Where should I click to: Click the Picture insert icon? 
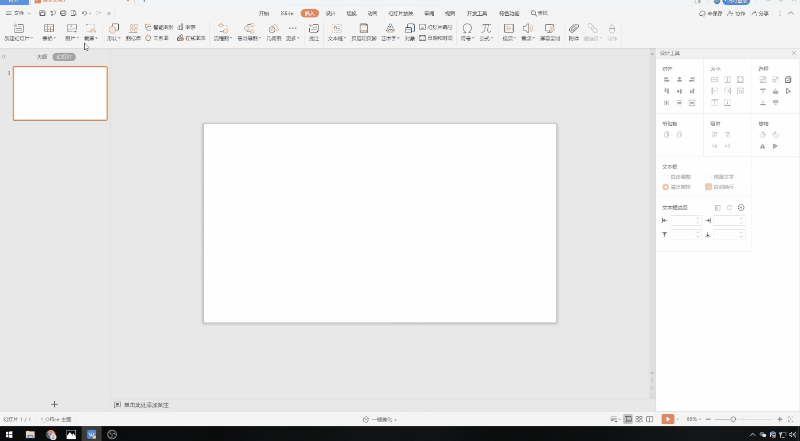[72, 29]
